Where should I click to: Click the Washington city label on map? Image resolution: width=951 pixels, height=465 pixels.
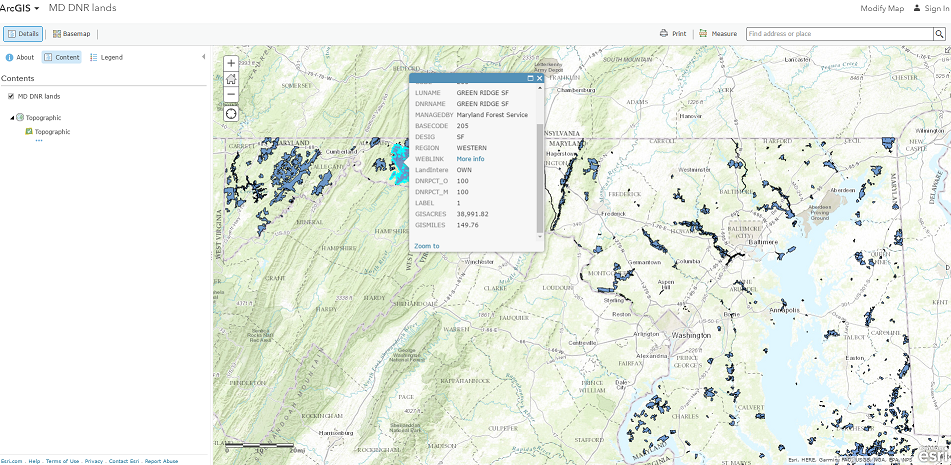coord(690,335)
